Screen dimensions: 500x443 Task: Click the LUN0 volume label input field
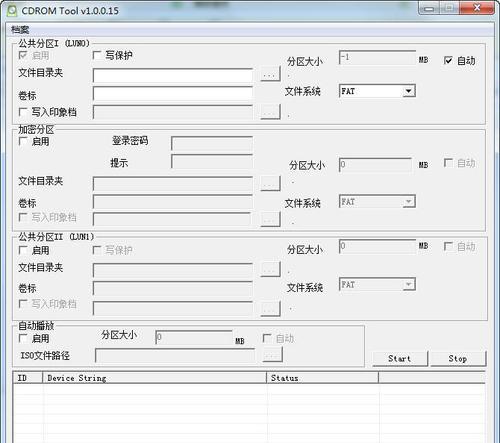[173, 93]
